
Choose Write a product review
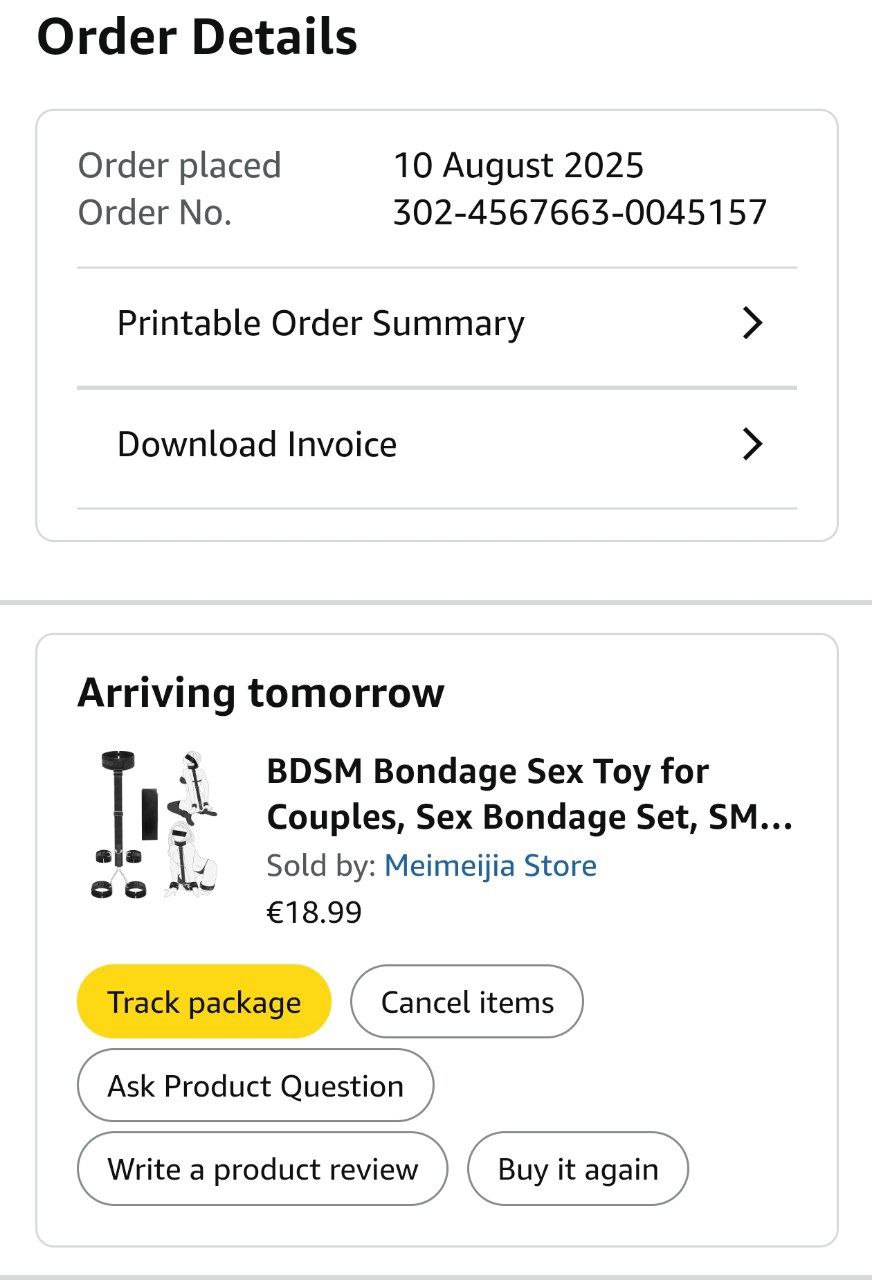tap(262, 1169)
